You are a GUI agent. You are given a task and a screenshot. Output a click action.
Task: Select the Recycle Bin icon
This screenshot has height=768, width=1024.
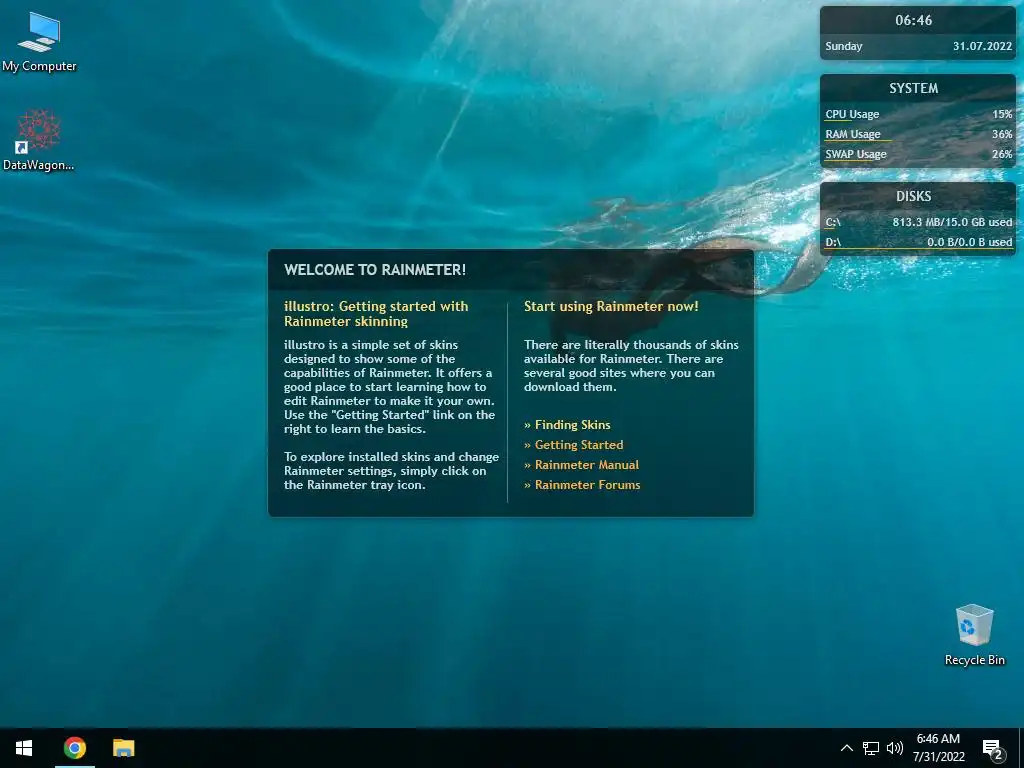coord(974,635)
